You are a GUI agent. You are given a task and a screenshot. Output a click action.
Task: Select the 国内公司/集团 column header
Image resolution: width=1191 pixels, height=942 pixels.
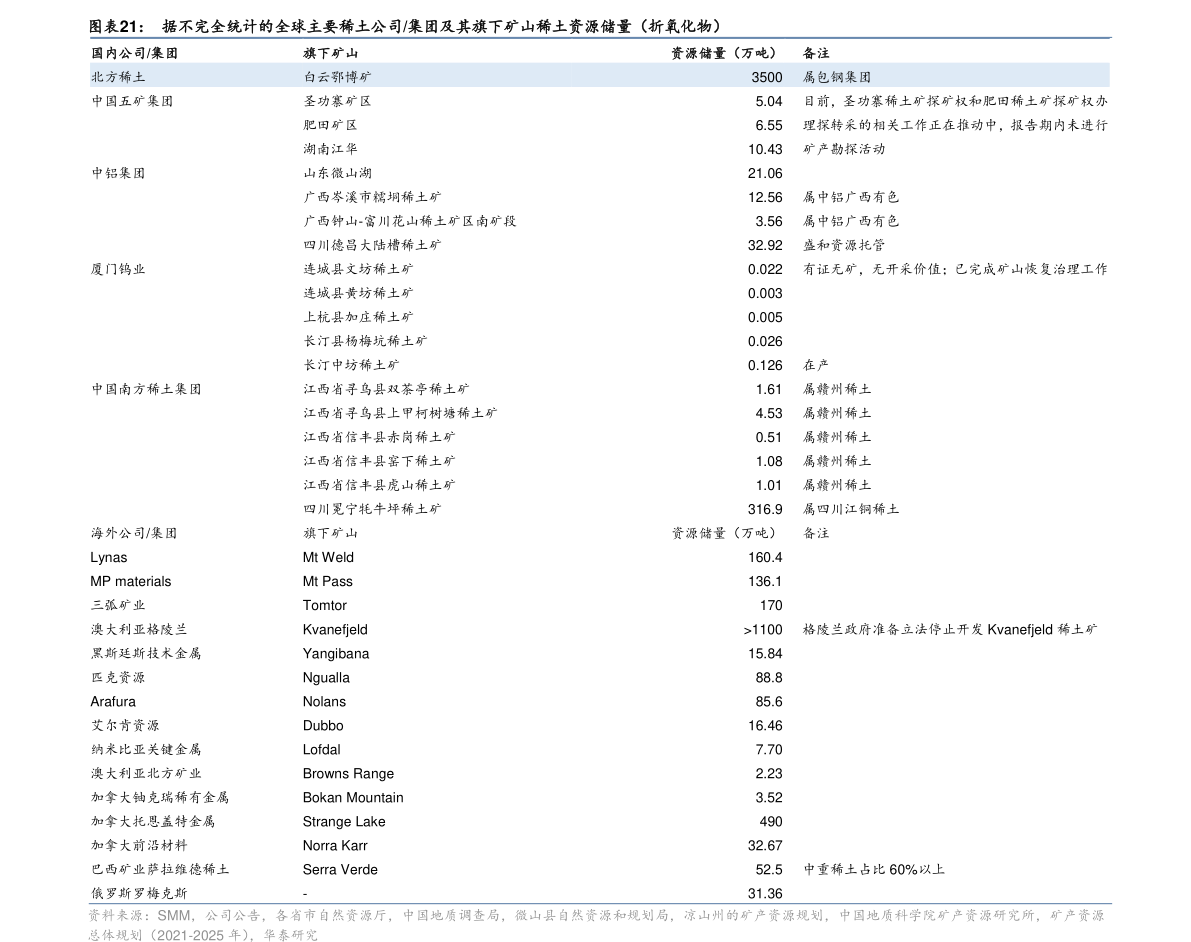(134, 53)
